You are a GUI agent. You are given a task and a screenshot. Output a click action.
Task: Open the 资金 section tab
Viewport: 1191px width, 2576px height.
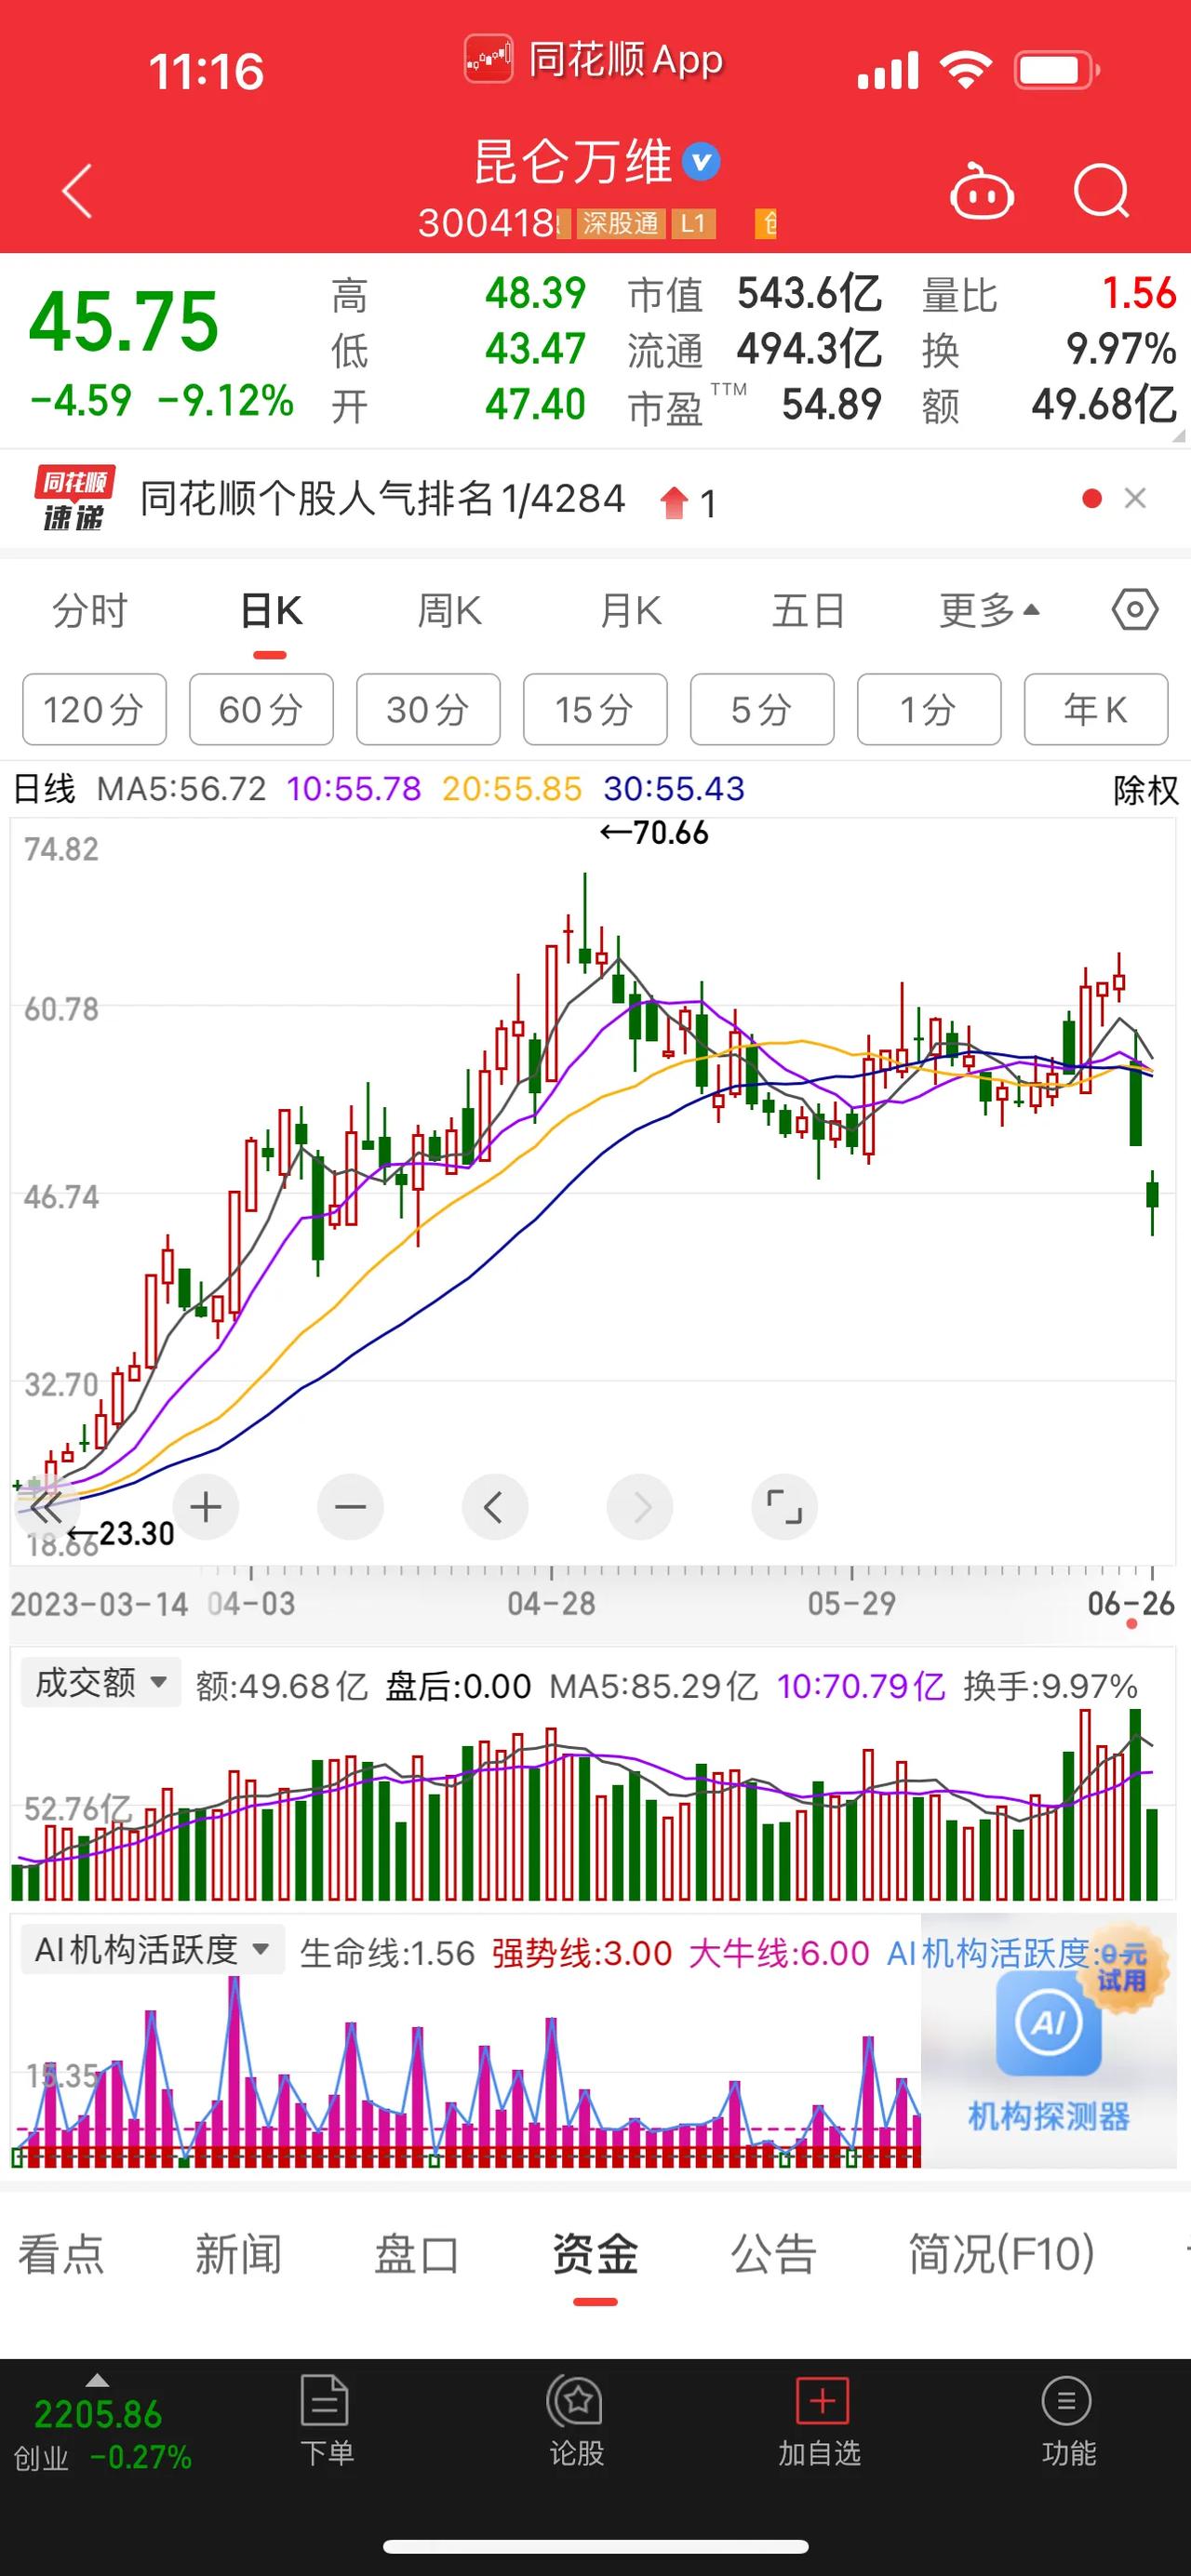pos(595,2254)
